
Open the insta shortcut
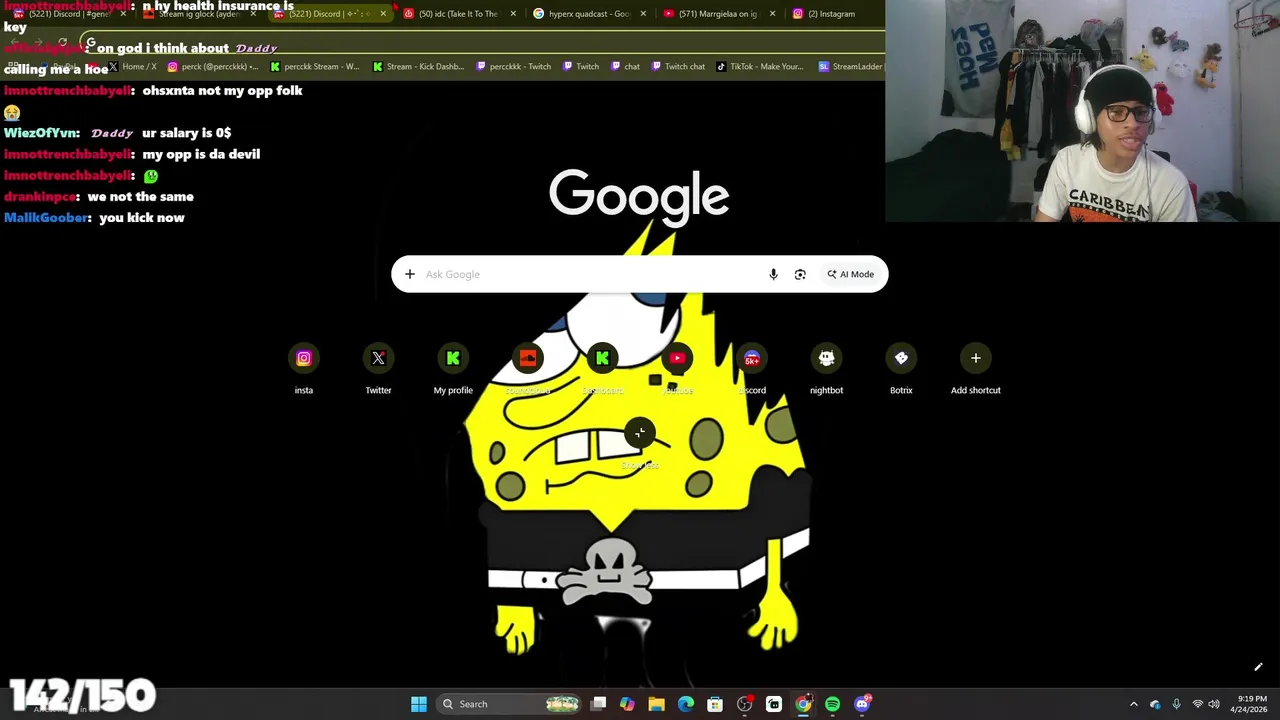[x=304, y=370]
